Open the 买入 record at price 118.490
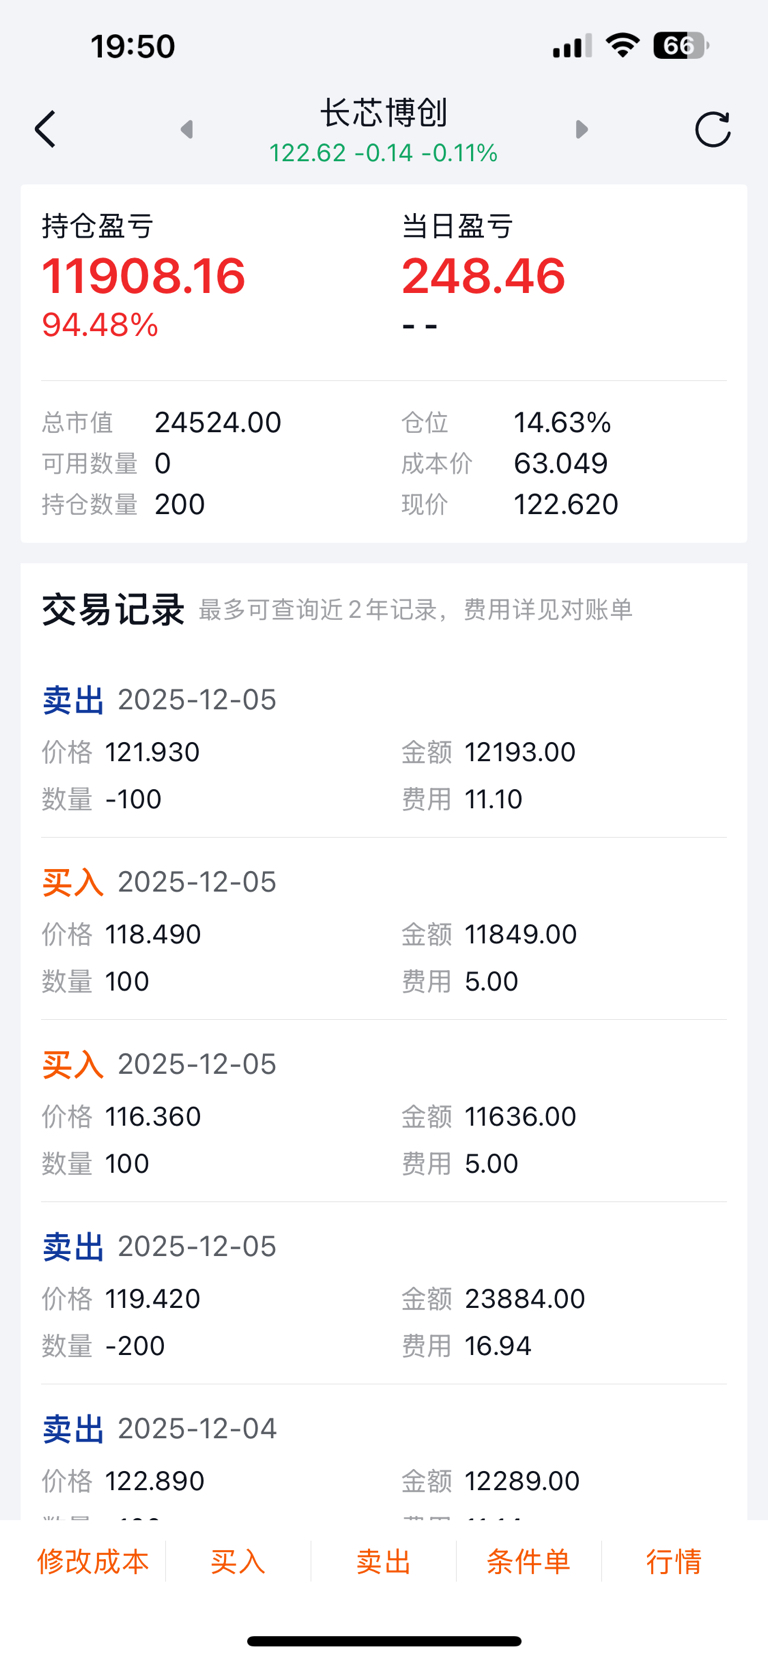768x1663 pixels. 384,932
